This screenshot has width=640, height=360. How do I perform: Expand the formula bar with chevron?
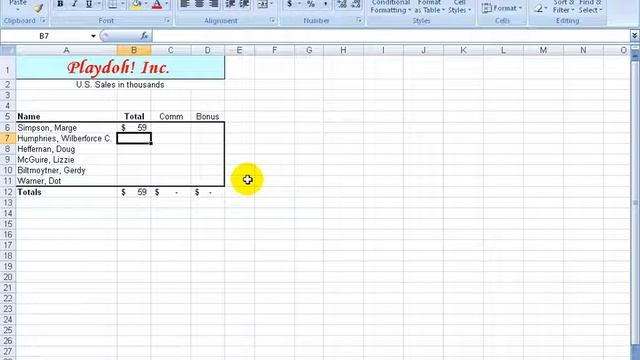click(x=635, y=36)
